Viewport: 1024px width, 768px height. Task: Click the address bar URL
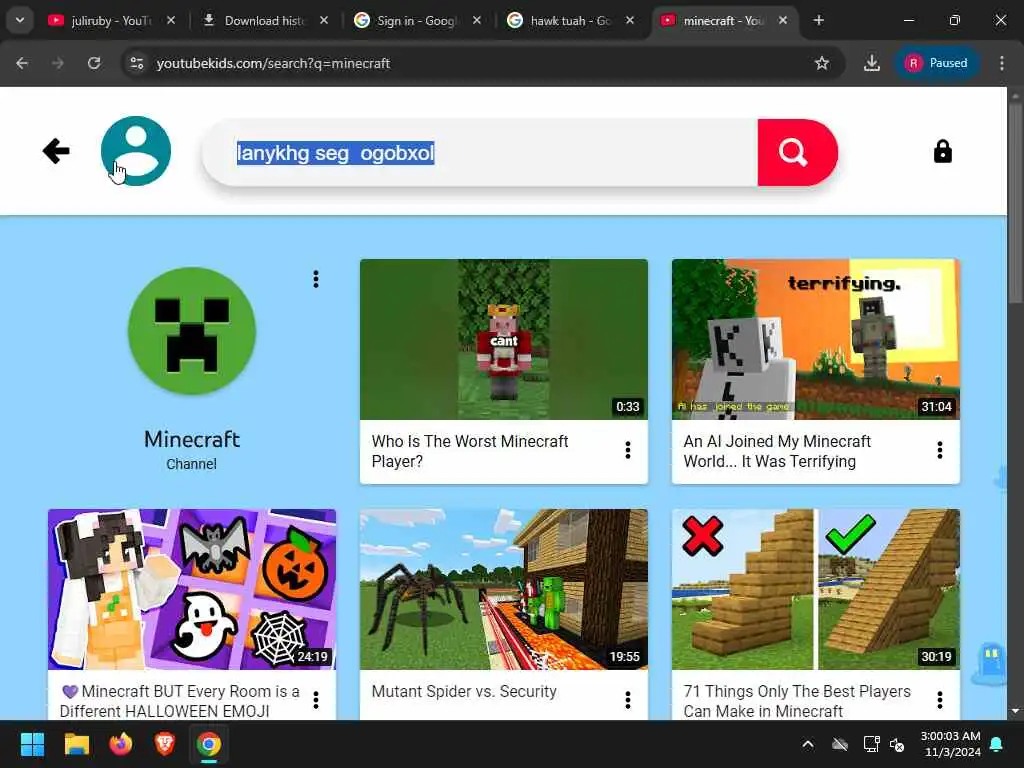273,63
